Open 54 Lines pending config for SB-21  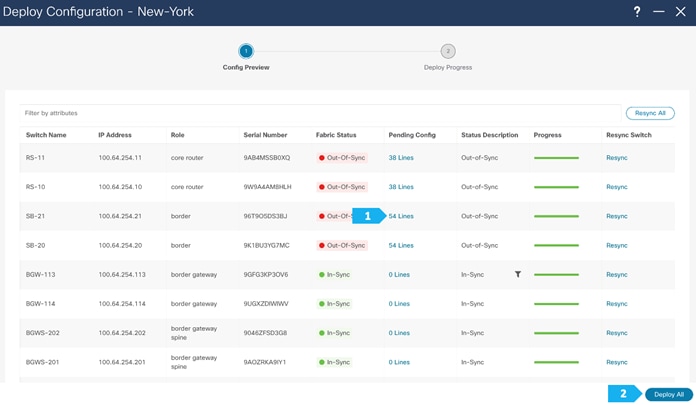401,216
